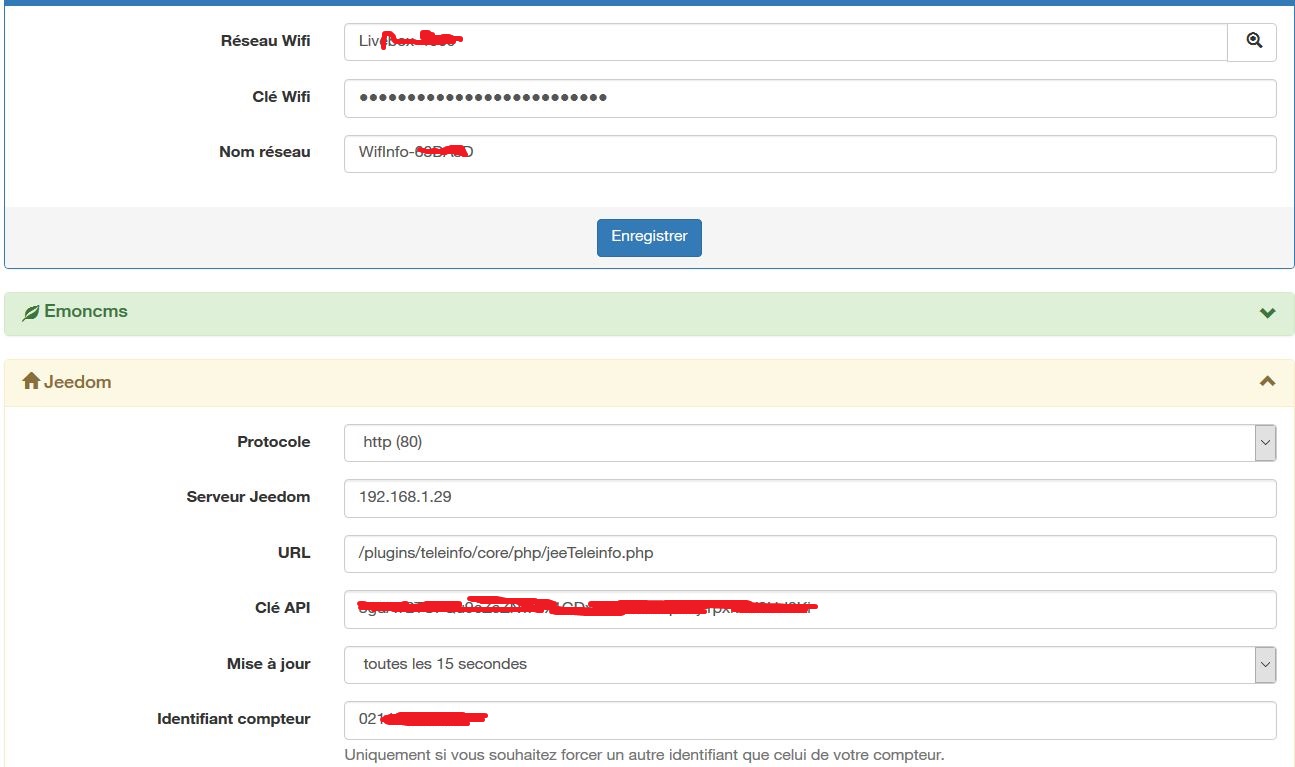Image resolution: width=1295 pixels, height=767 pixels.
Task: Focus the Identifiant compteur field
Action: tap(810, 720)
